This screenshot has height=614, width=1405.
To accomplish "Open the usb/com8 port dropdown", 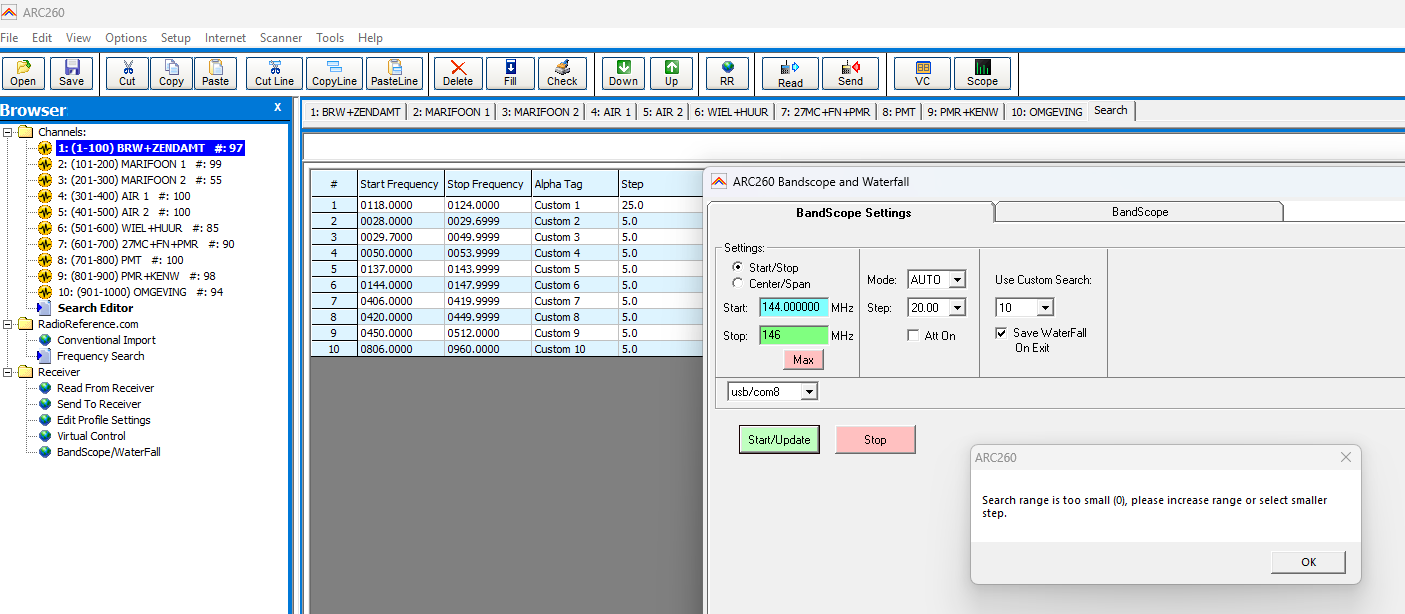I will tap(809, 391).
